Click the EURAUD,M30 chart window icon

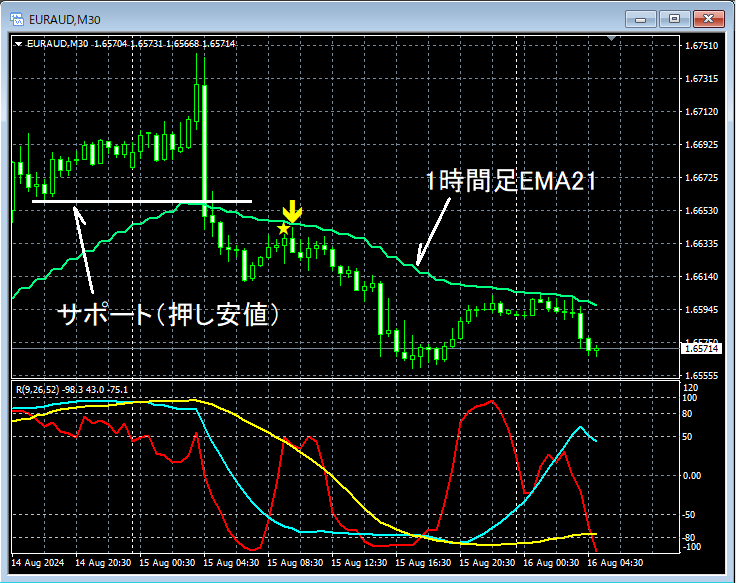17,19
